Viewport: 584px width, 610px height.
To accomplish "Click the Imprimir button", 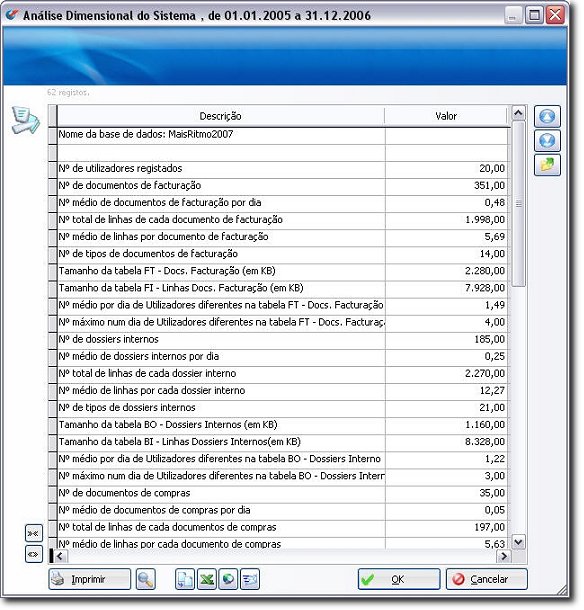I will click(x=89, y=579).
